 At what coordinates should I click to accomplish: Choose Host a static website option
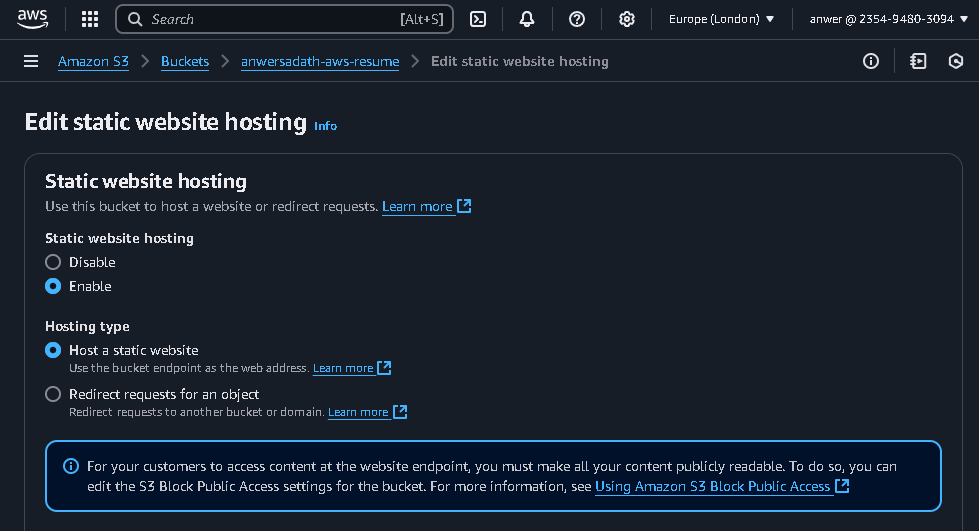click(x=53, y=350)
